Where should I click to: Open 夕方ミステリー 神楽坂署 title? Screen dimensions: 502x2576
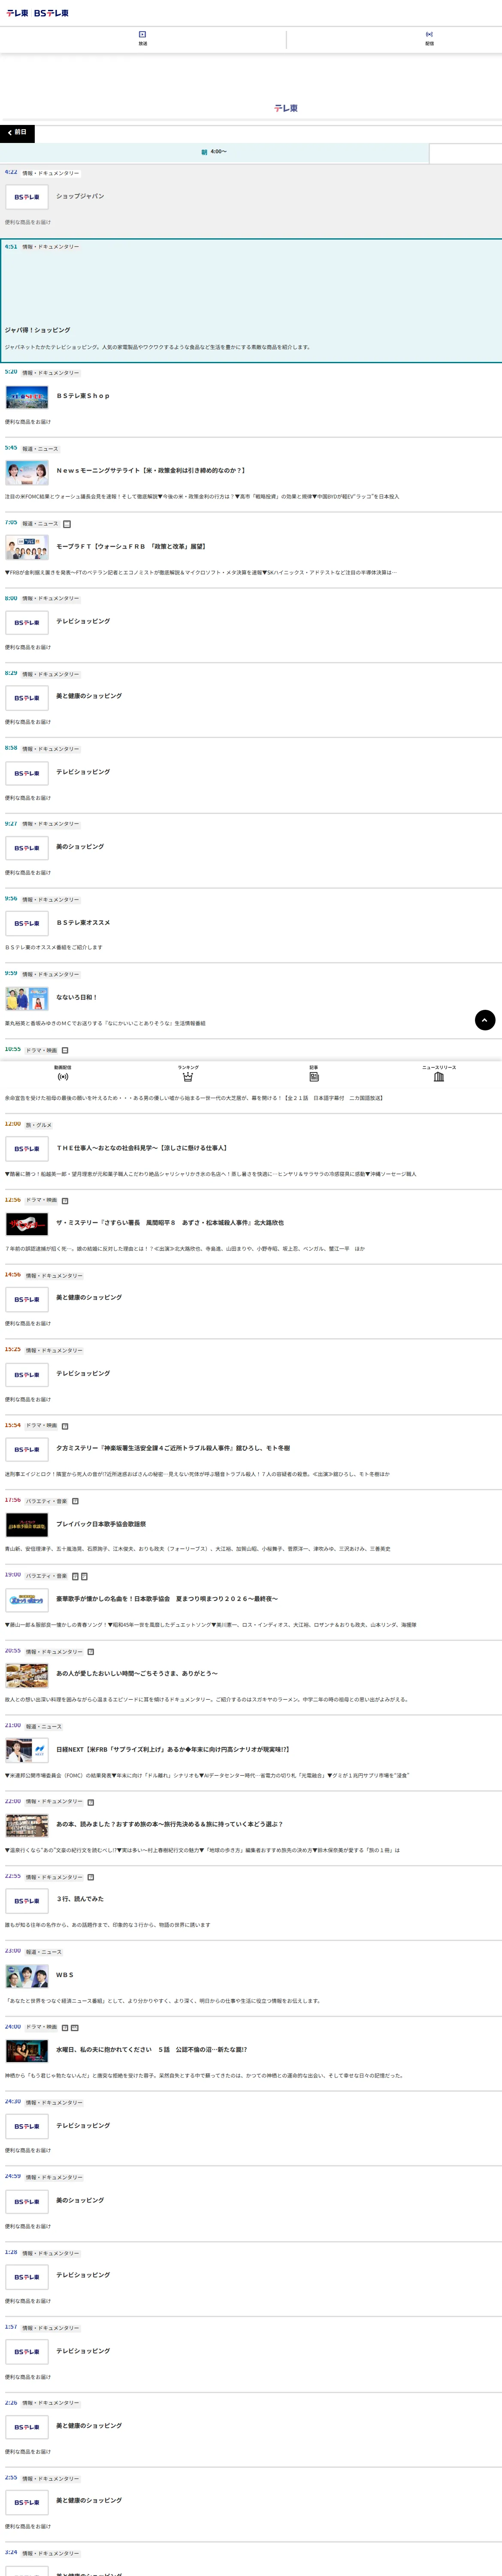[x=173, y=1448]
